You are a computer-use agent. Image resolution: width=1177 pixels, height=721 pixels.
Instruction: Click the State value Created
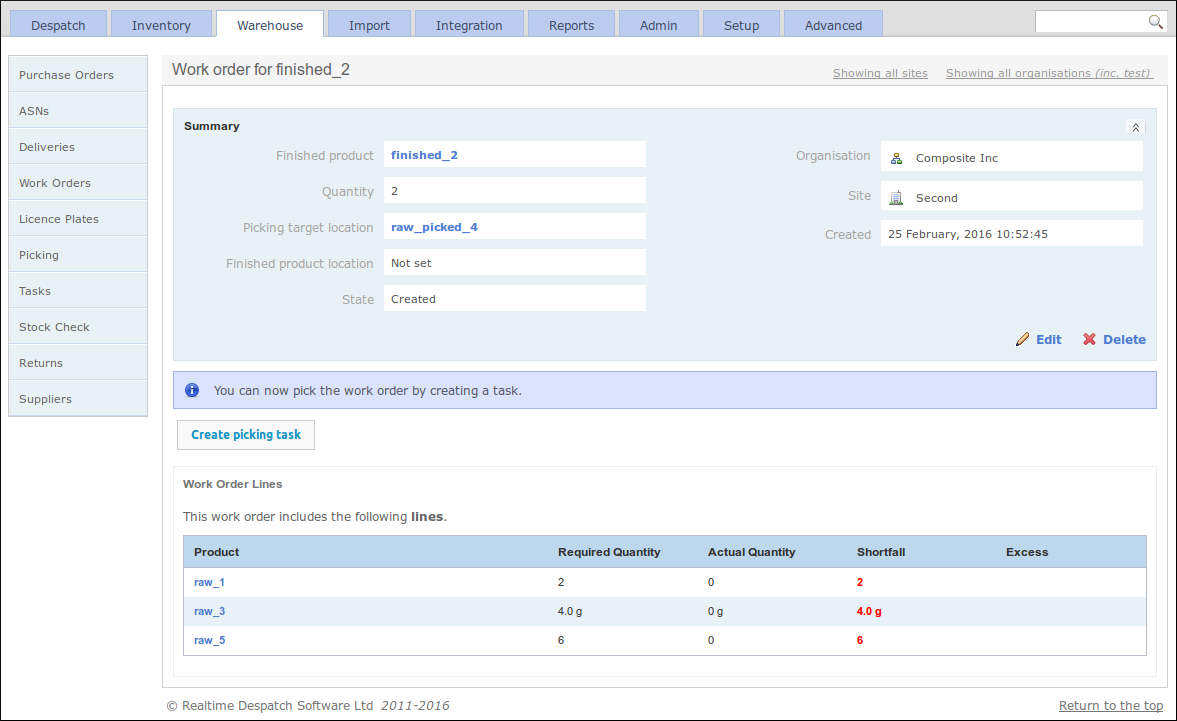(515, 299)
